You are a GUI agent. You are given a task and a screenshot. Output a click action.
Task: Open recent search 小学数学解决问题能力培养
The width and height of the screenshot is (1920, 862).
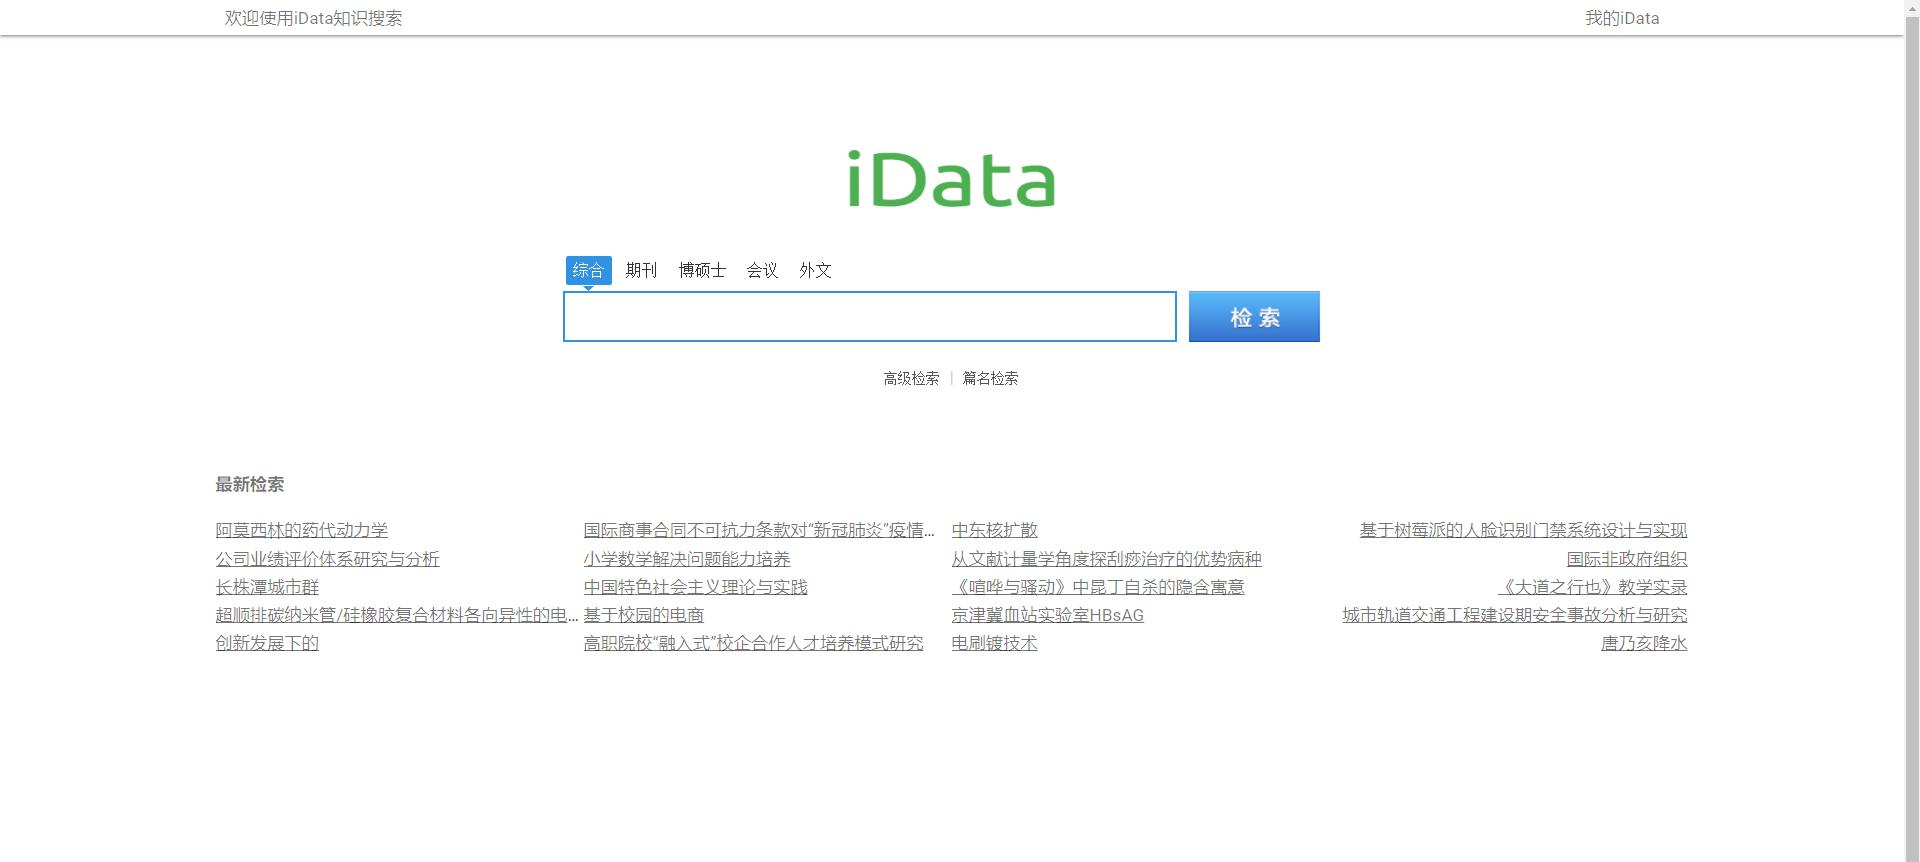pyautogui.click(x=687, y=559)
